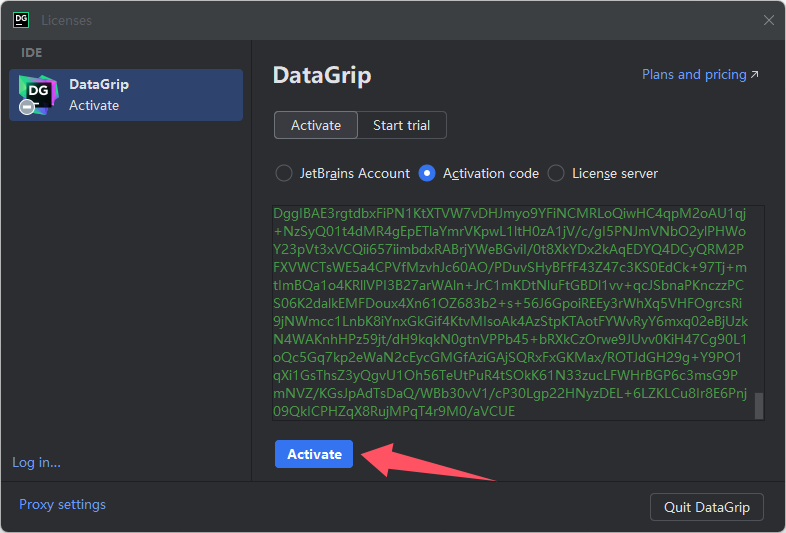786x533 pixels.
Task: Switch to the Start trial tab
Action: [402, 125]
